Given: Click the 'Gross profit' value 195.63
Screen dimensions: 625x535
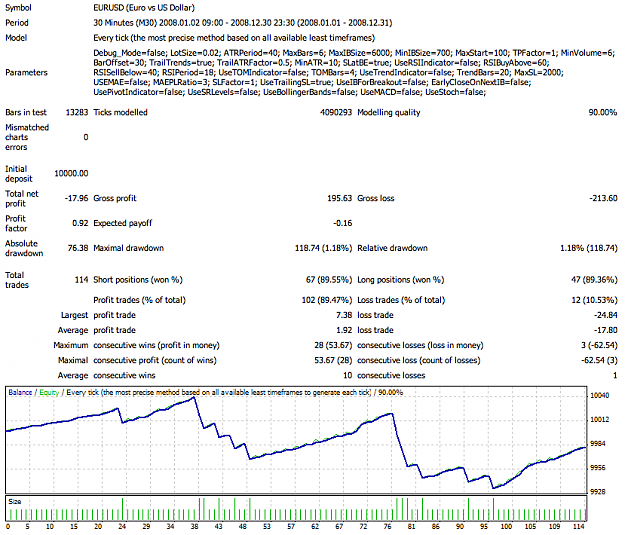Looking at the screenshot, I should [x=340, y=198].
